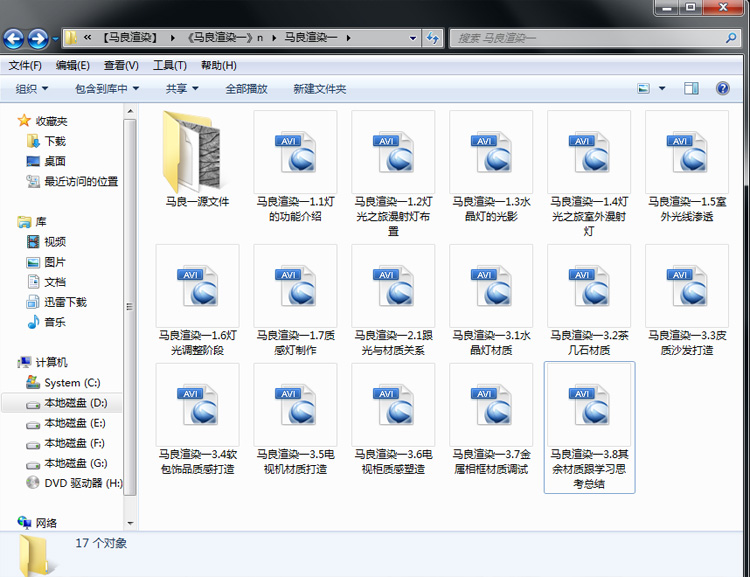Screen dimensions: 750x577
Task: Open recent pages dropdown next to Forward
Action: (55, 38)
